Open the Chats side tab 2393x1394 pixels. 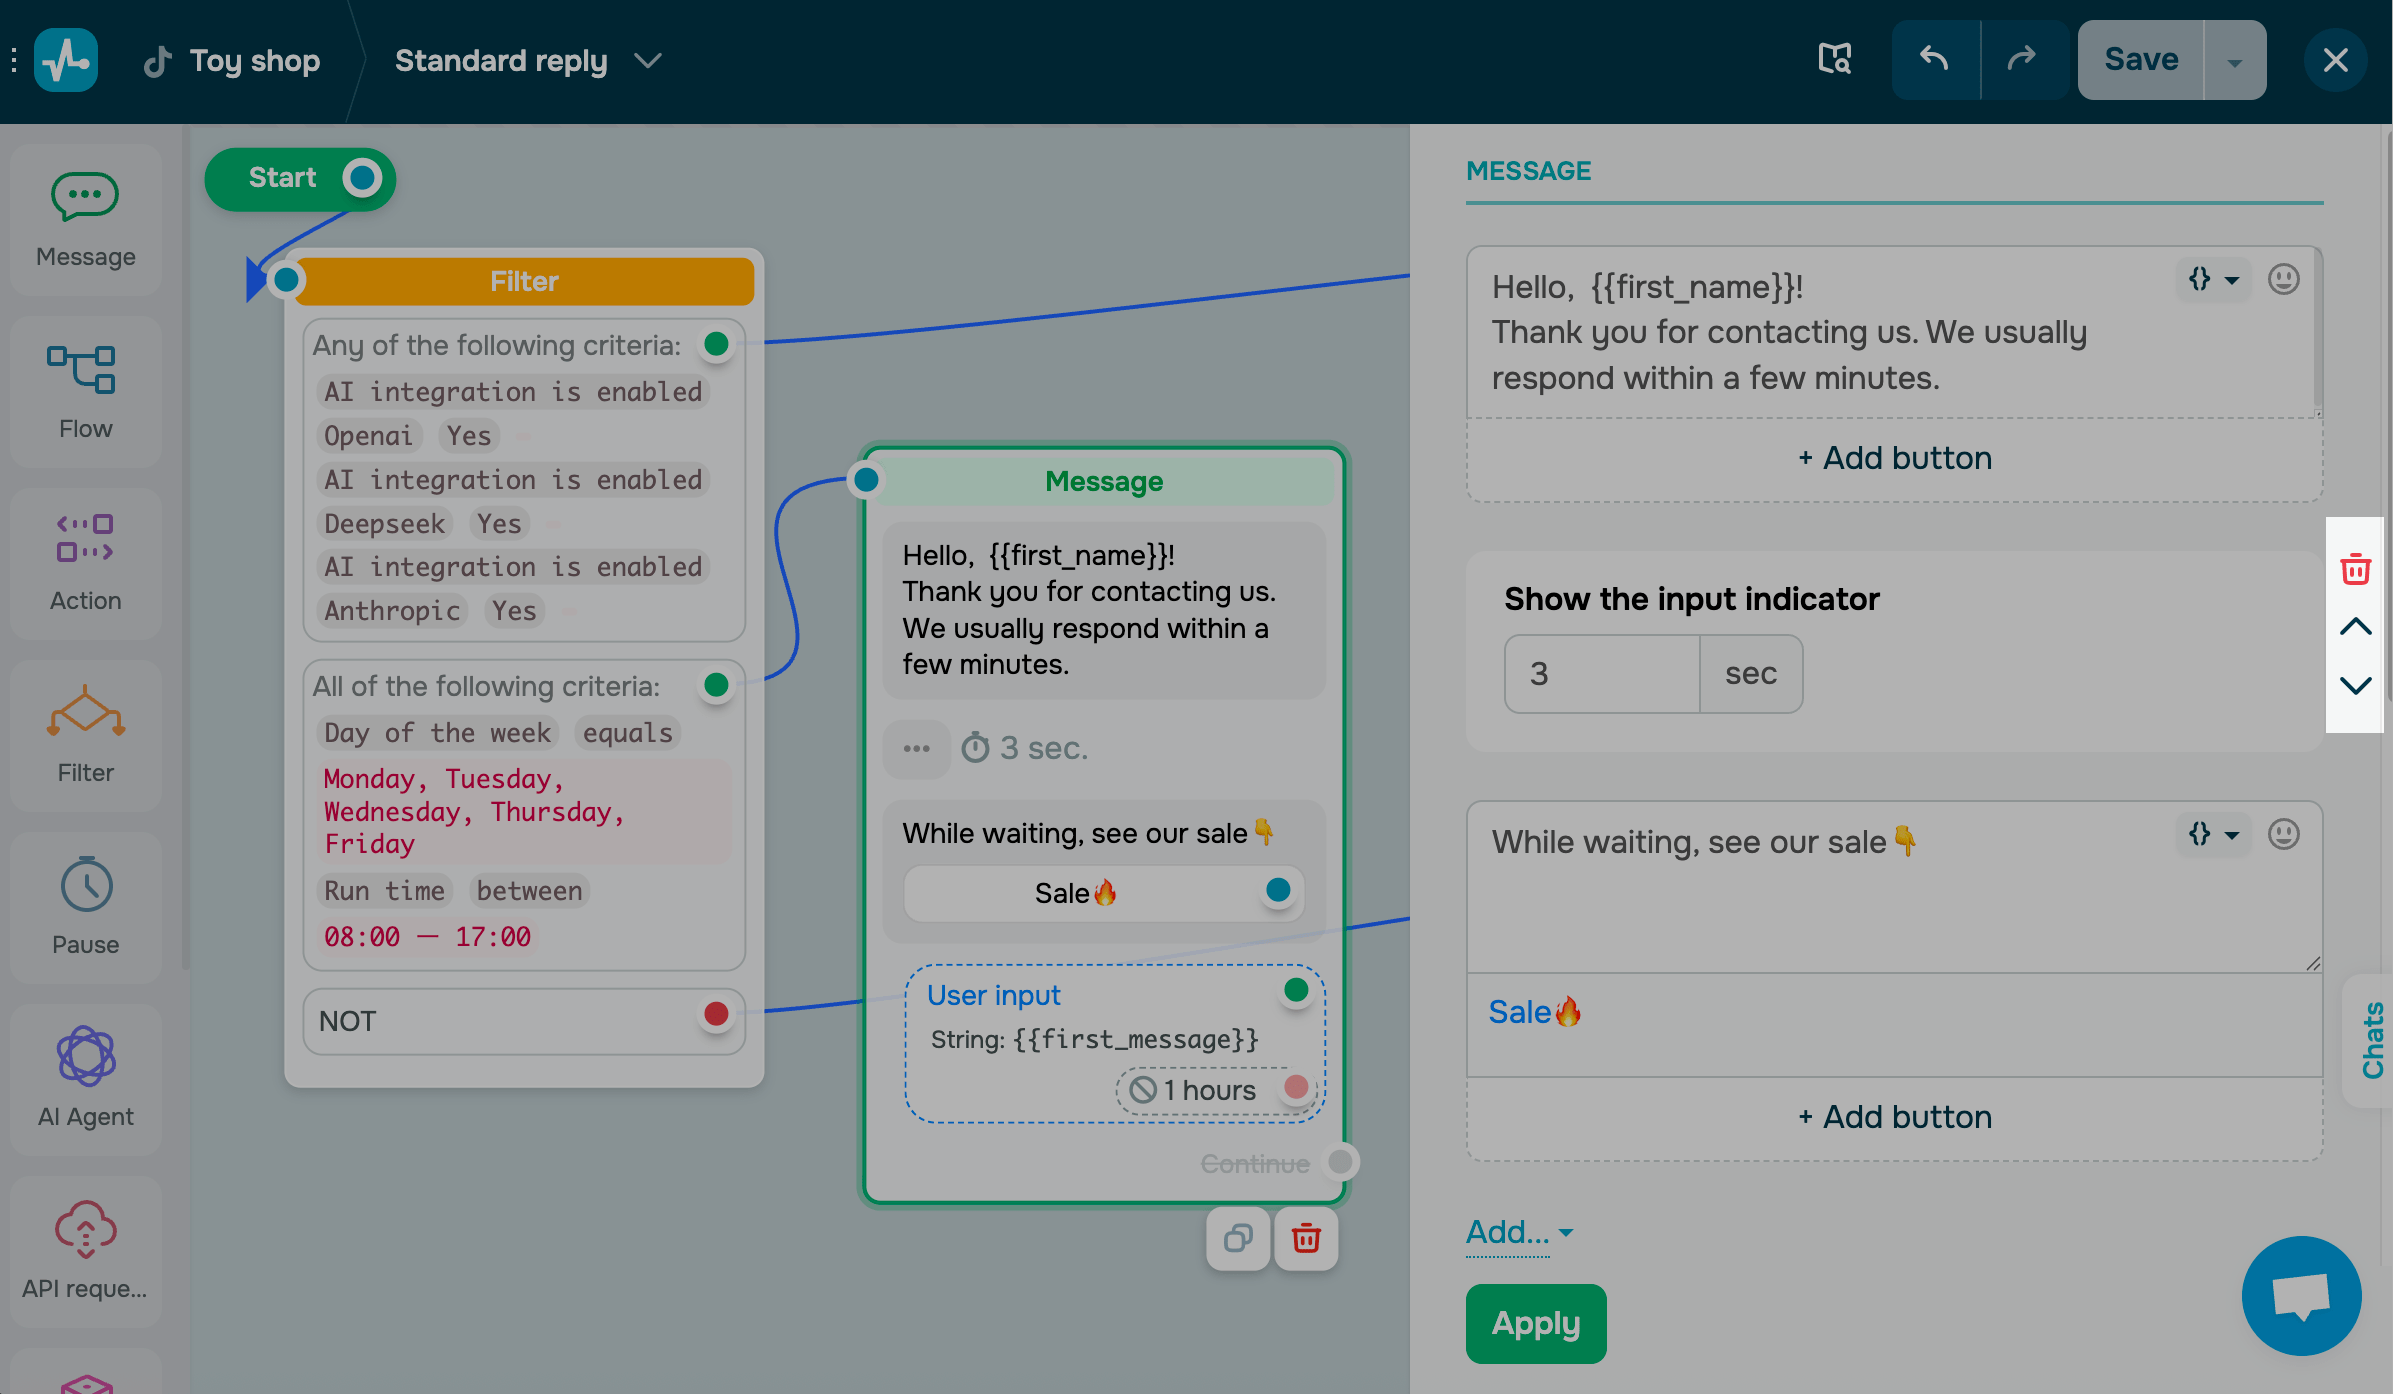pyautogui.click(x=2371, y=1040)
